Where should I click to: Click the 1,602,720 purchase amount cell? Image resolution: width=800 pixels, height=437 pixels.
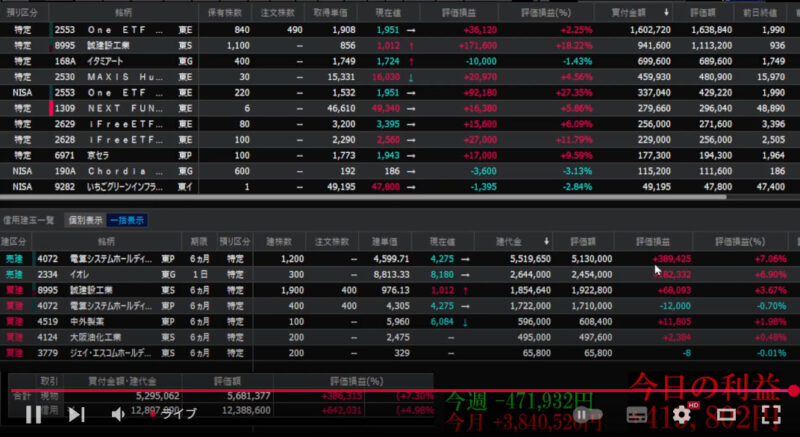pyautogui.click(x=650, y=30)
